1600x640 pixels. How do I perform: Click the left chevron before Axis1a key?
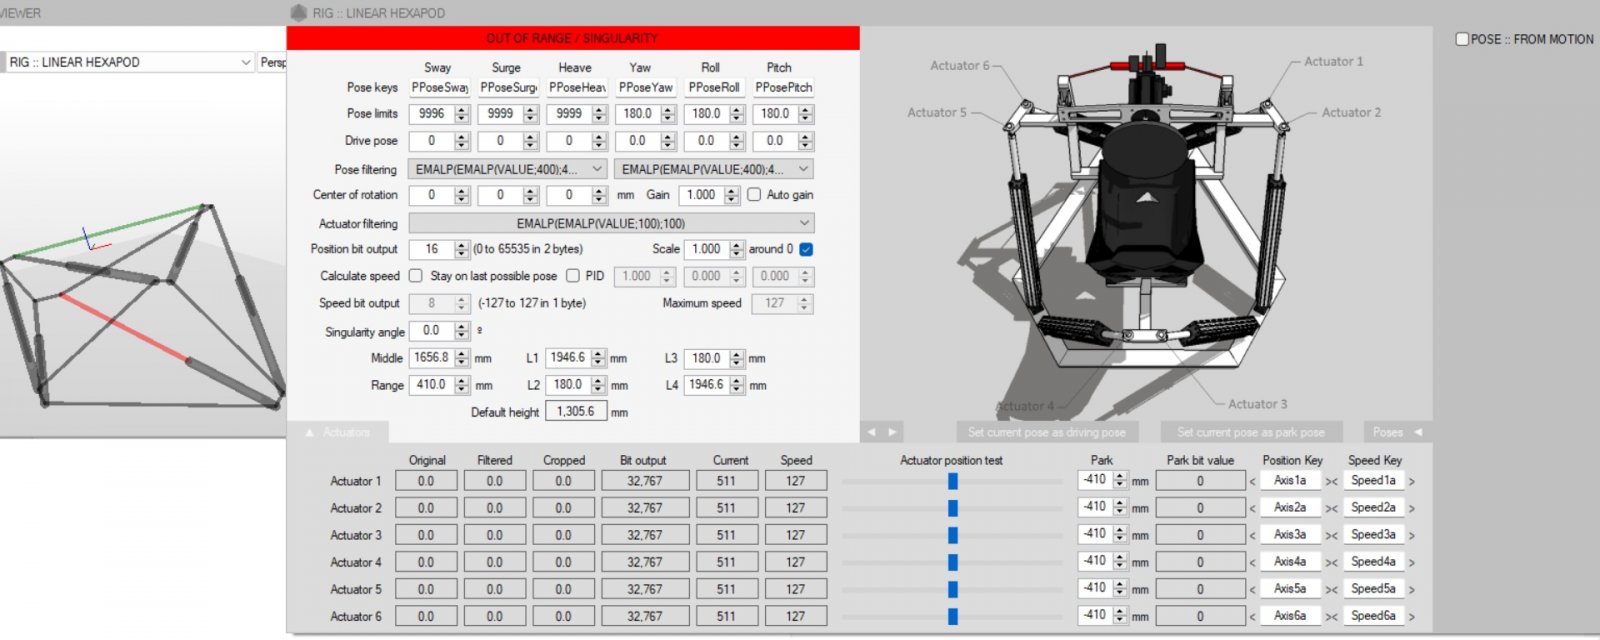(1253, 481)
